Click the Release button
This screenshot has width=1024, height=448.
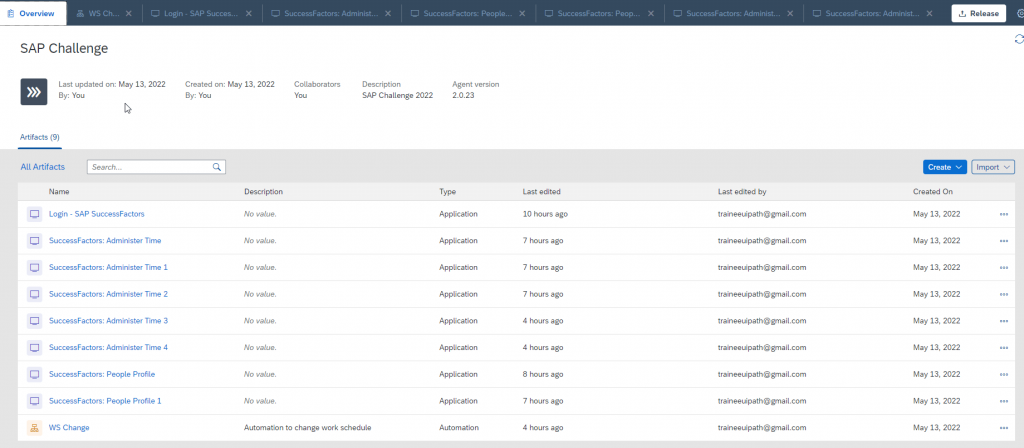tap(978, 13)
